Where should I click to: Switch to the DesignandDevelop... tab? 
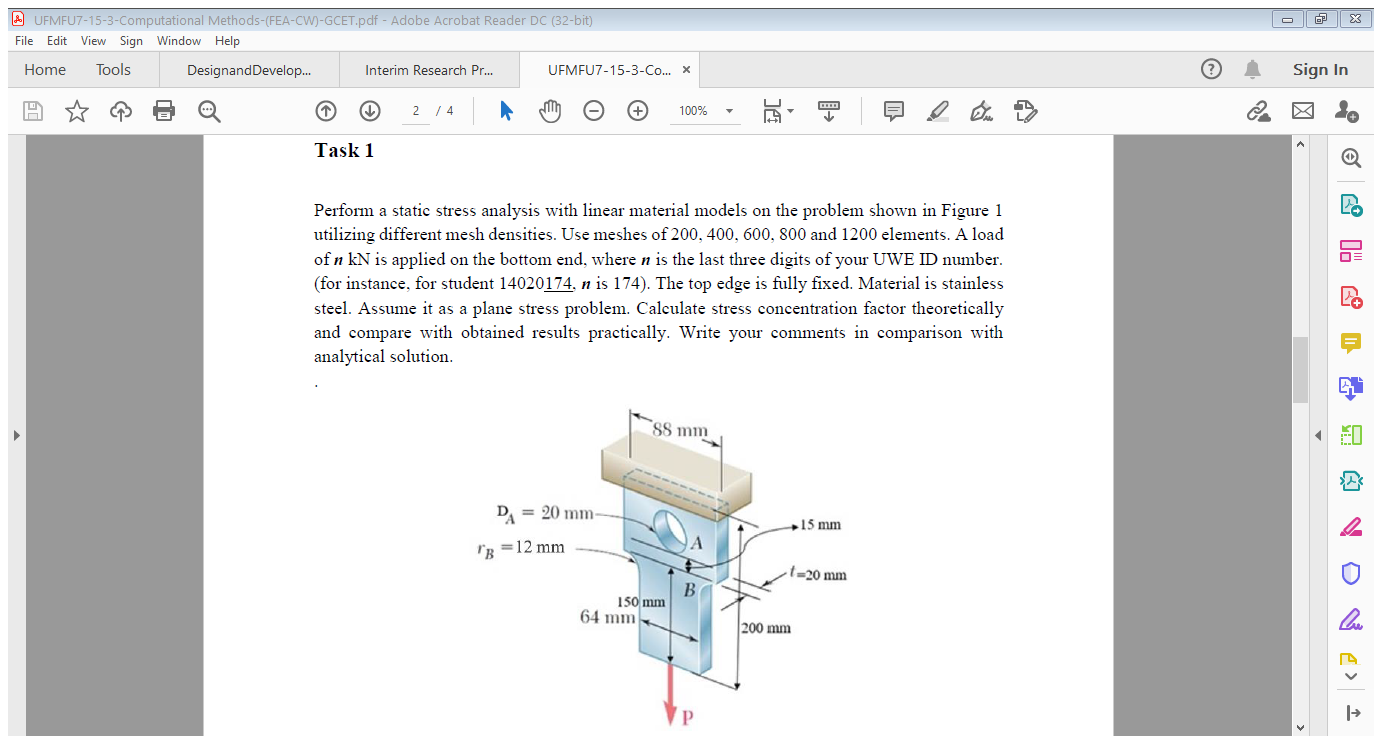click(249, 70)
